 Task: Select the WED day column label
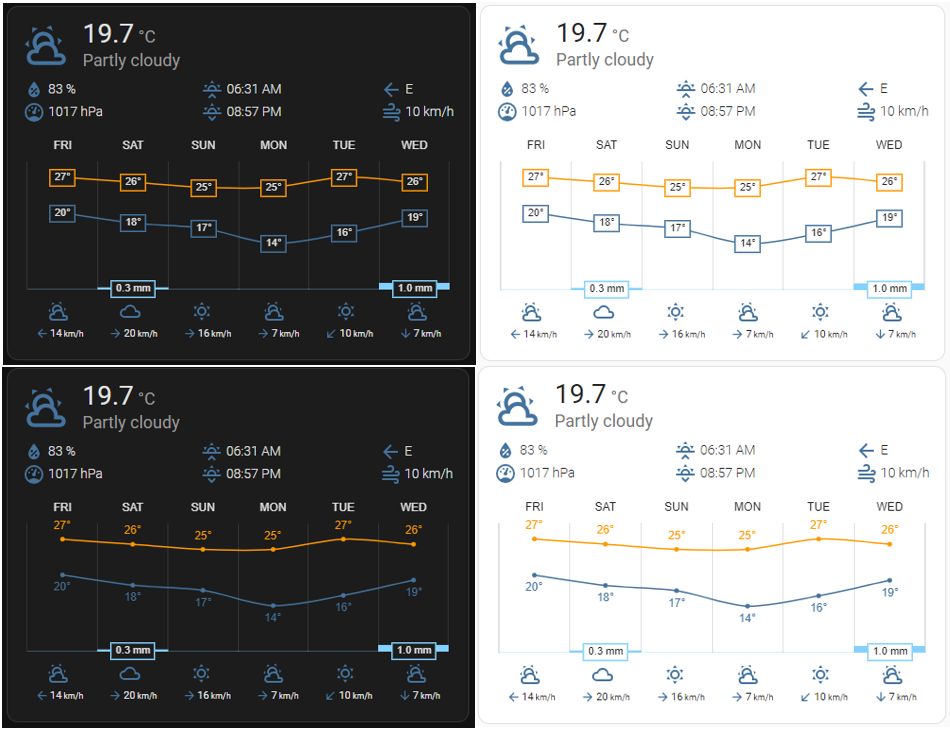pyautogui.click(x=414, y=145)
